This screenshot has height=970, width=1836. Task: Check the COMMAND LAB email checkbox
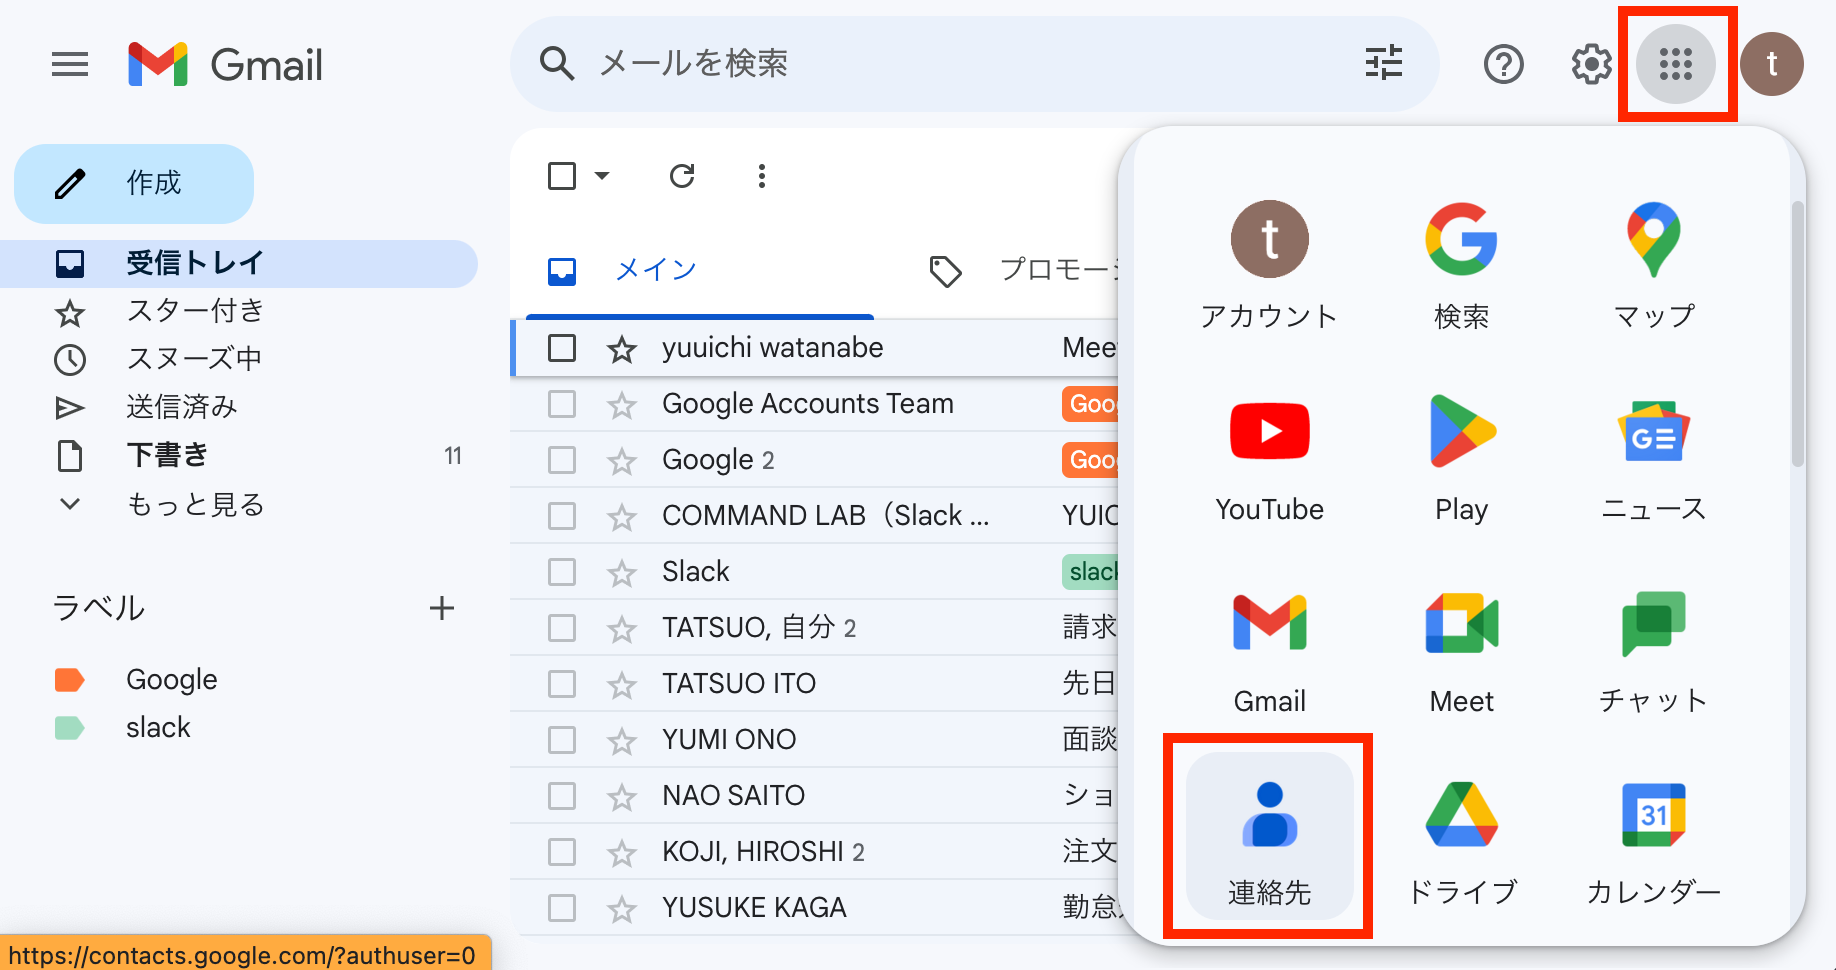click(x=562, y=516)
